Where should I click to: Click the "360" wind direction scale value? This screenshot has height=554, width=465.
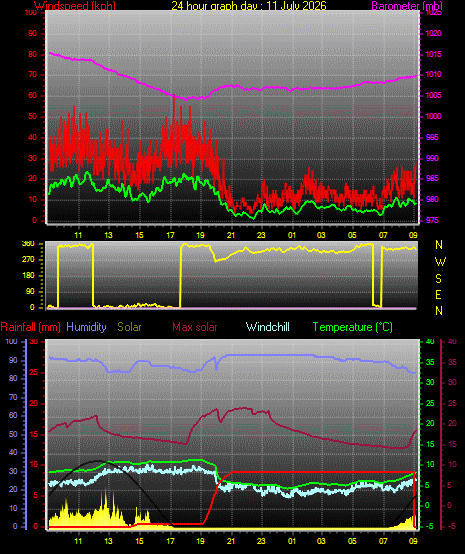coord(28,243)
